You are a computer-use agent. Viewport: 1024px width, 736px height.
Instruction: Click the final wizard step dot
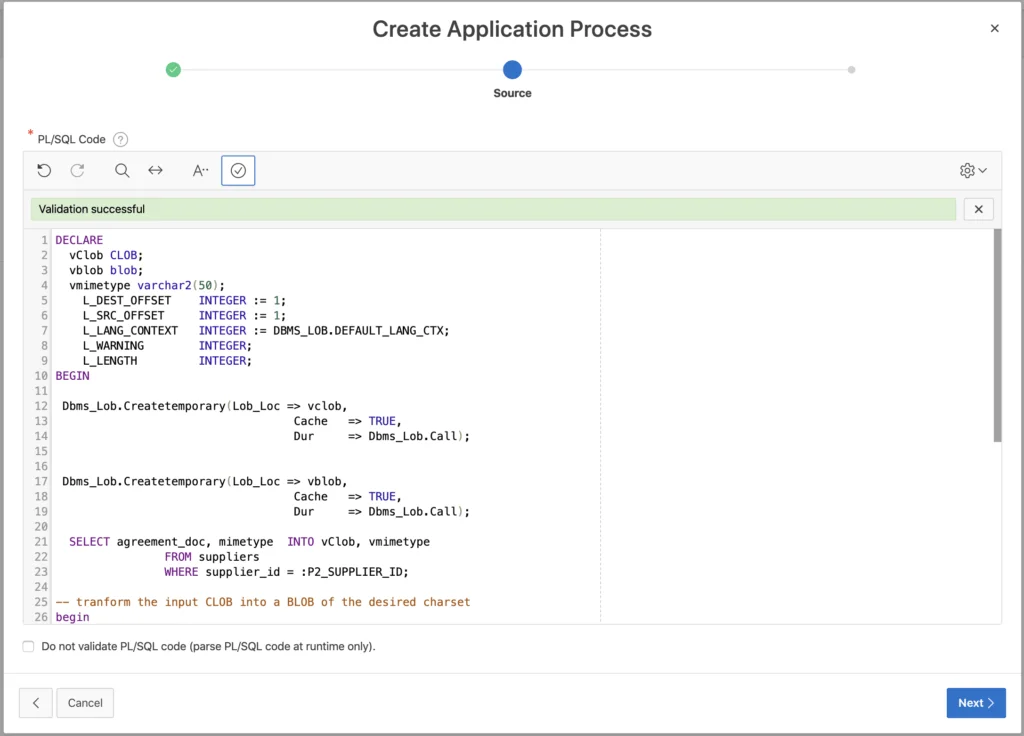point(851,69)
